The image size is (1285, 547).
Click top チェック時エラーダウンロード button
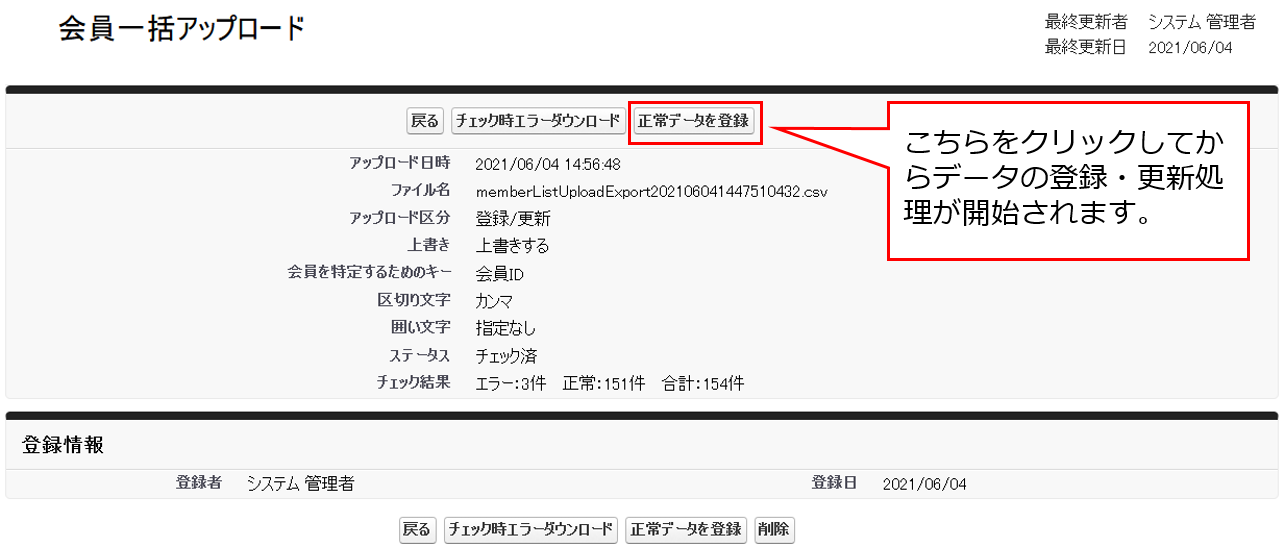coord(538,121)
